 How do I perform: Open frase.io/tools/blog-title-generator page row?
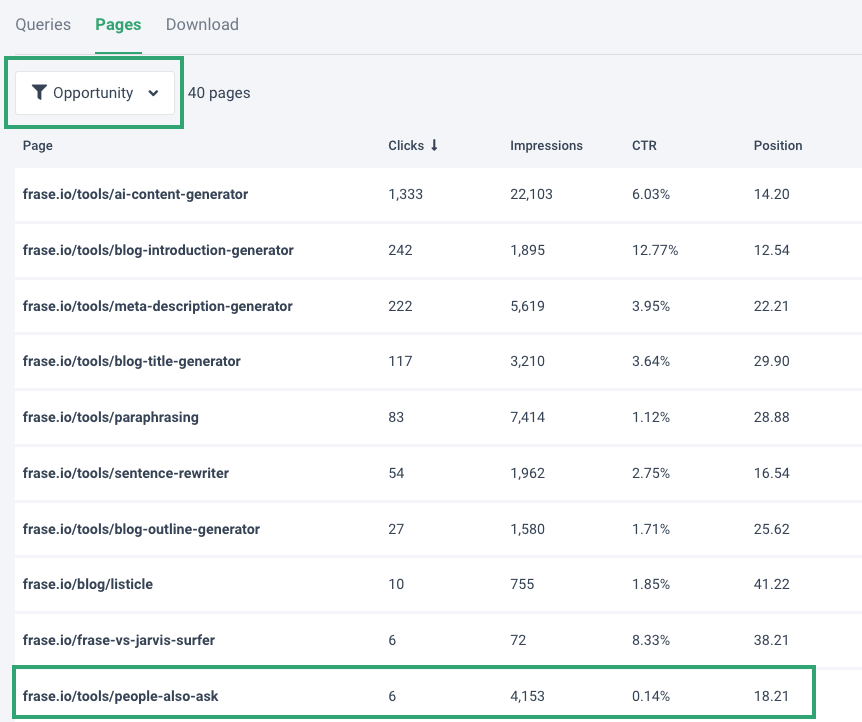point(438,362)
